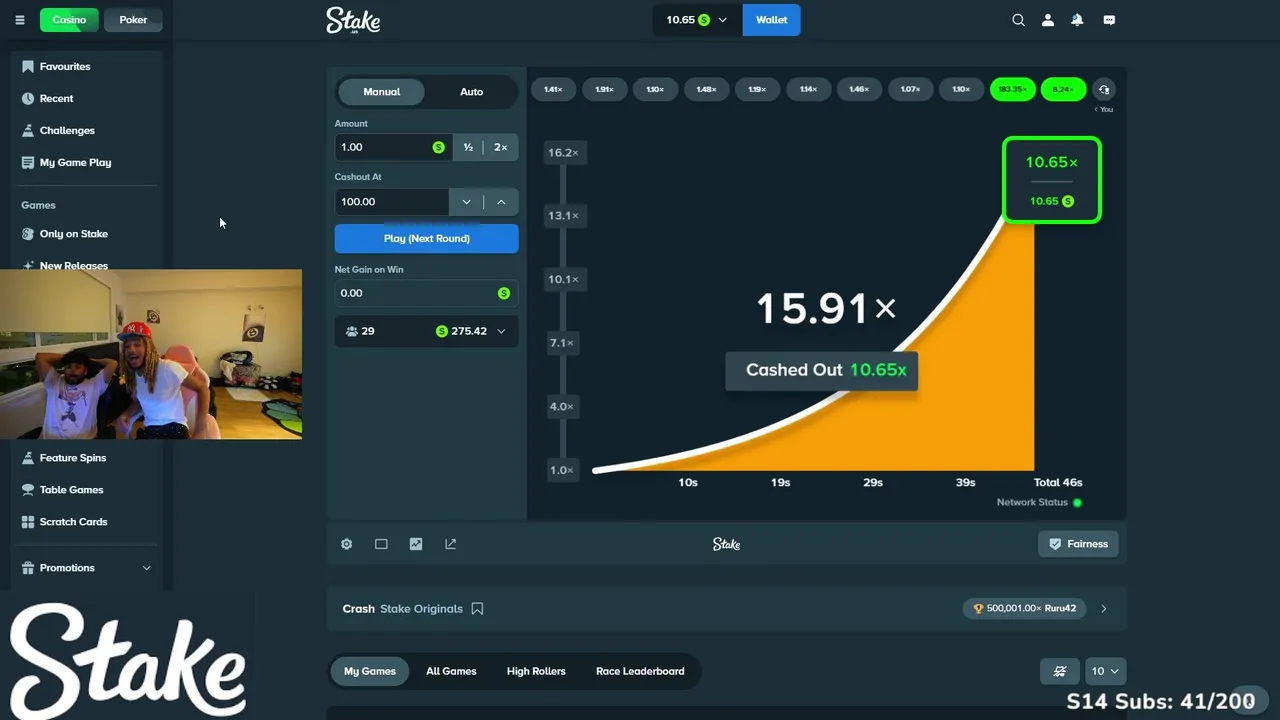Bookmark Crash game as favourite
1280x720 pixels.
click(x=477, y=608)
